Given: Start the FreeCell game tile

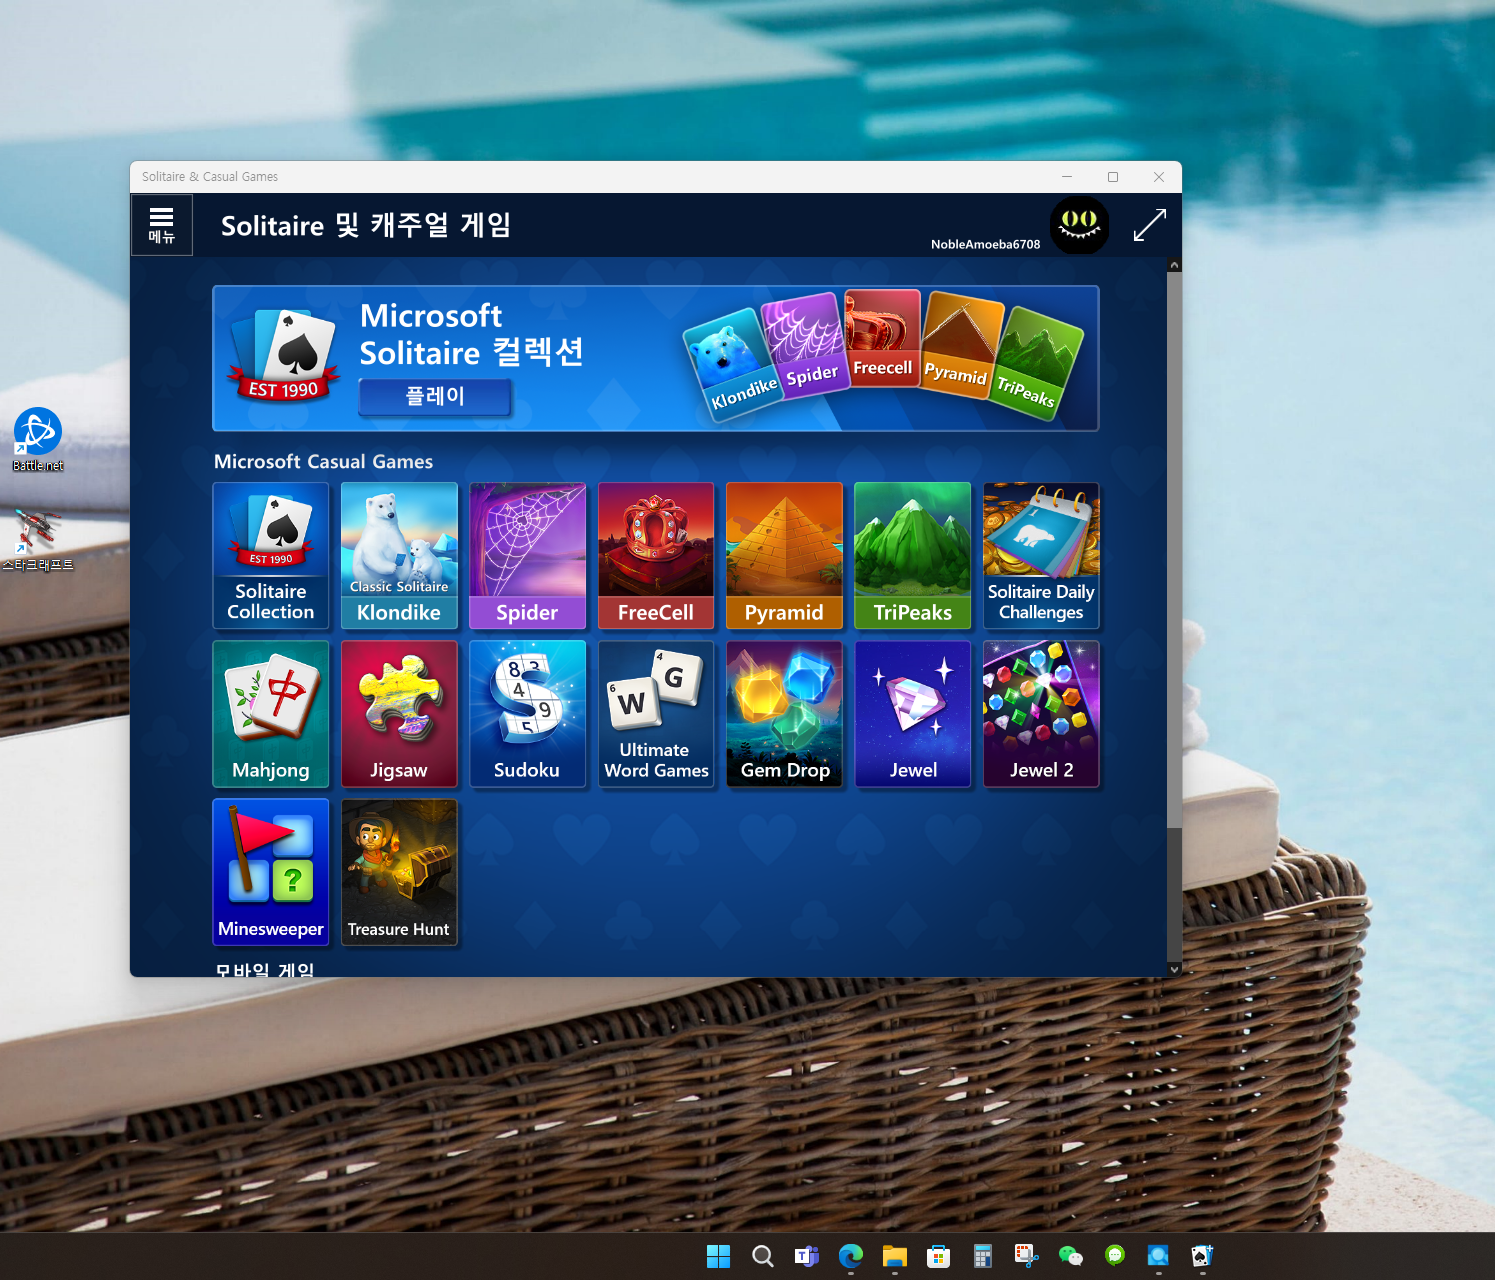Looking at the screenshot, I should coord(656,556).
